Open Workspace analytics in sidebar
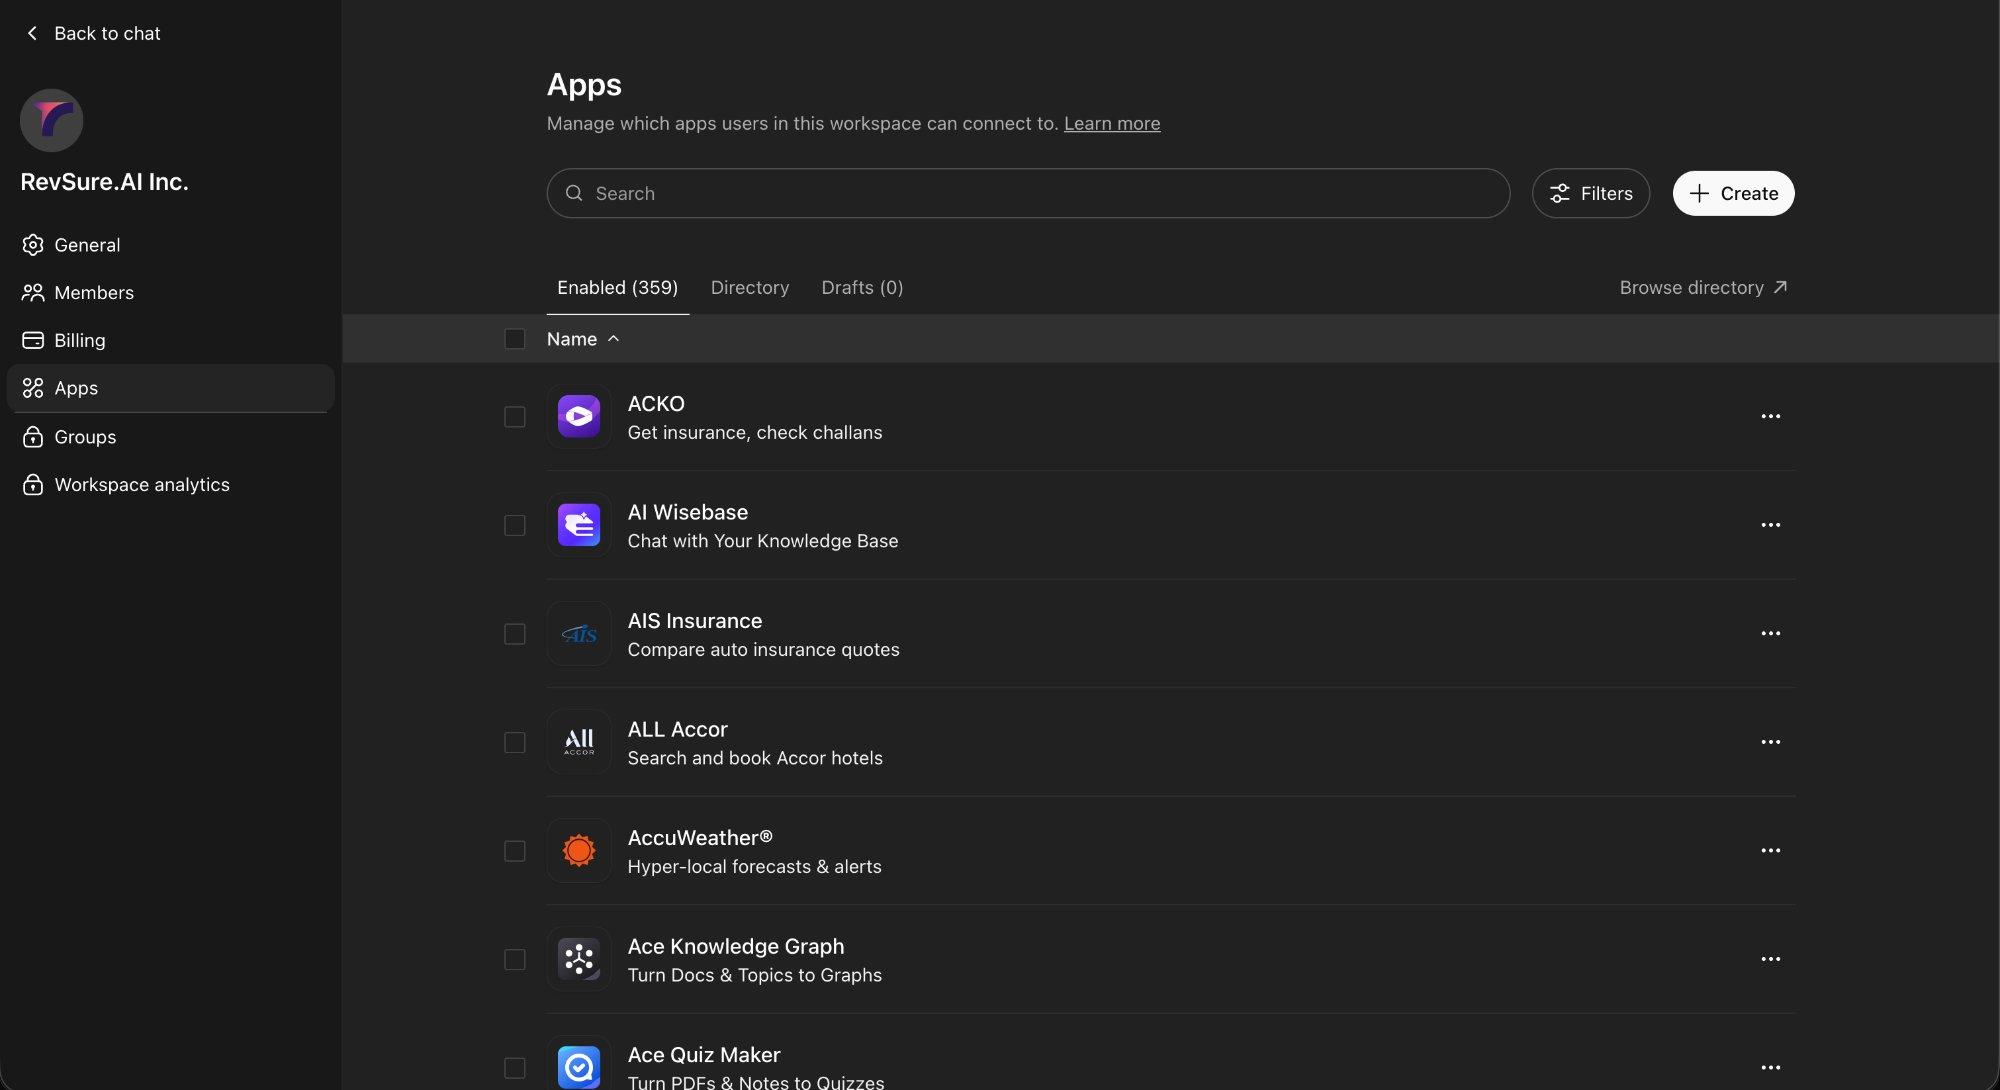The width and height of the screenshot is (2000, 1090). 170,485
